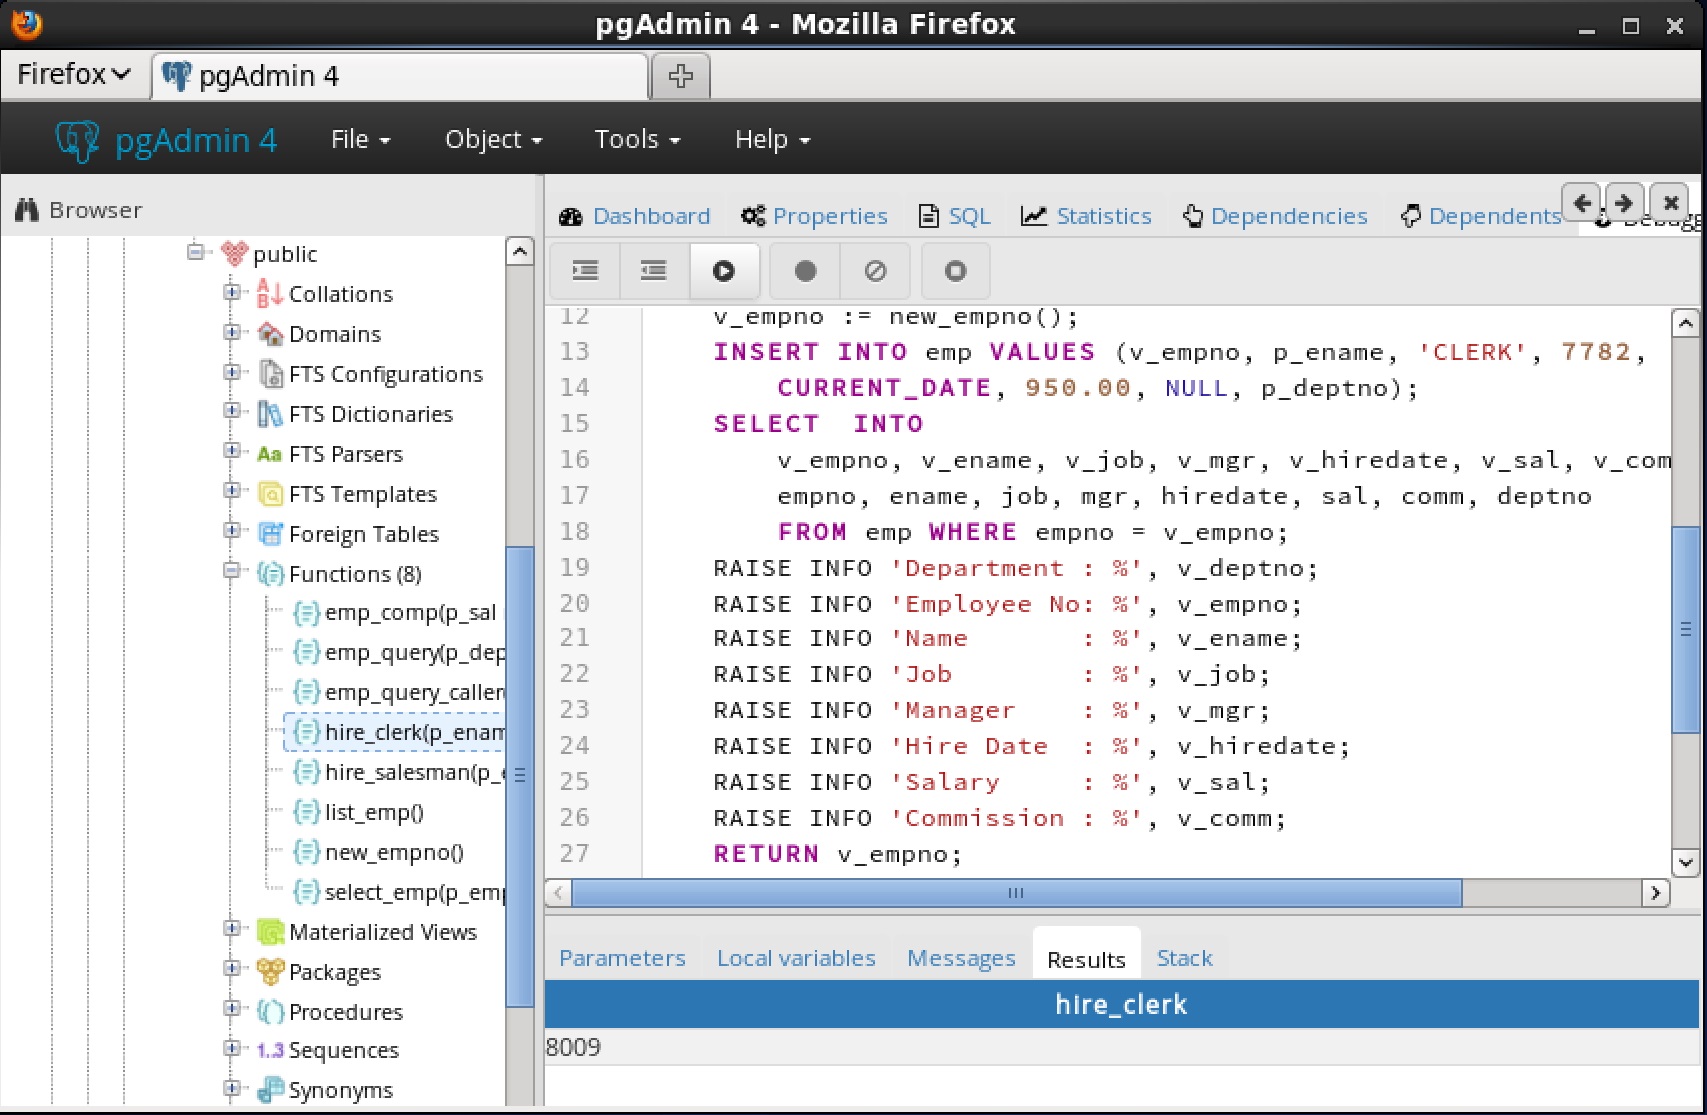Switch to the Local variables tab
The image size is (1707, 1115).
coord(796,958)
